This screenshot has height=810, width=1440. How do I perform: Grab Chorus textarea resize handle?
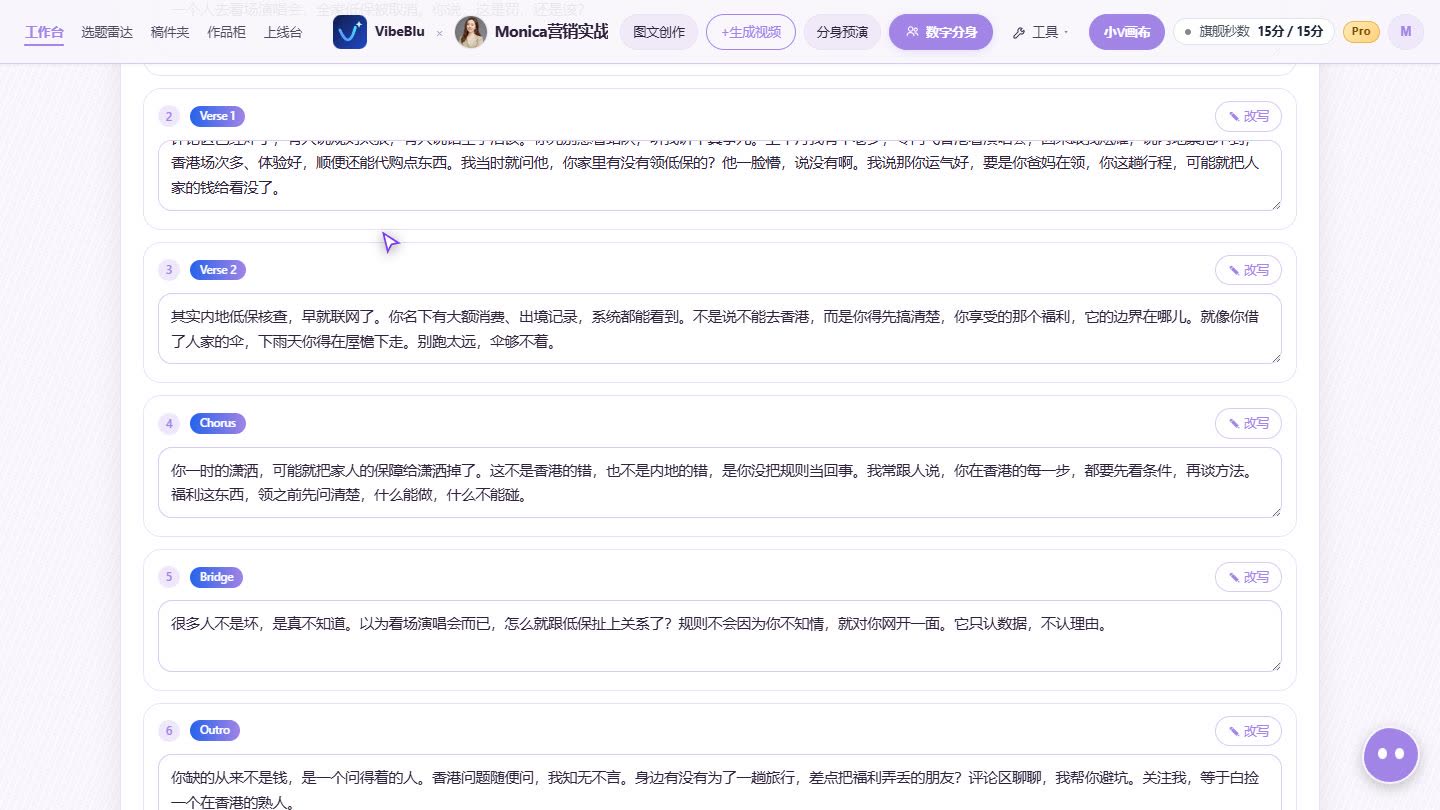click(1275, 511)
